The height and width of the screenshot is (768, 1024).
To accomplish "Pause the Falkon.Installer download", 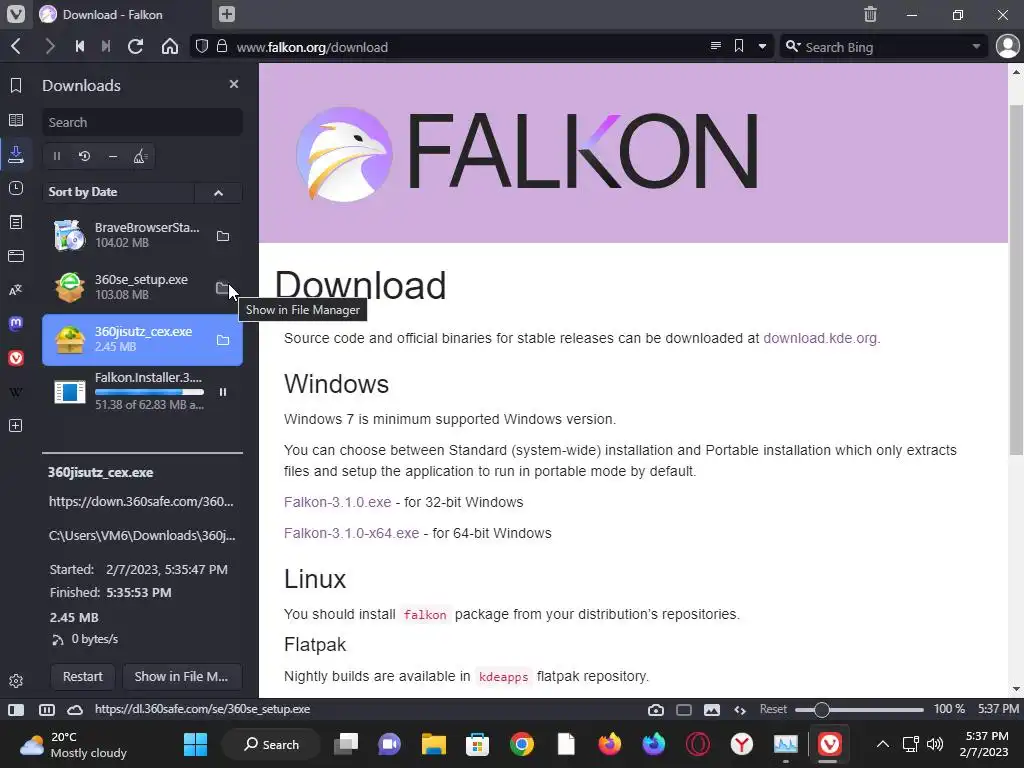I will pos(223,392).
